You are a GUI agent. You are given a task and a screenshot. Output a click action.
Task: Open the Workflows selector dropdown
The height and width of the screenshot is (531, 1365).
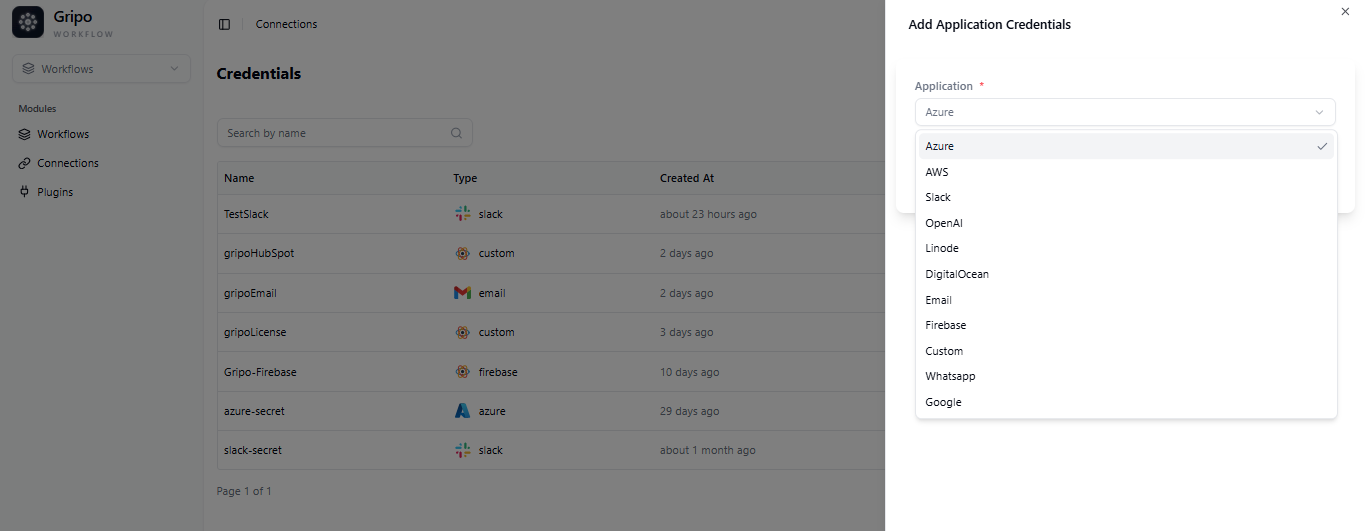pyautogui.click(x=101, y=69)
